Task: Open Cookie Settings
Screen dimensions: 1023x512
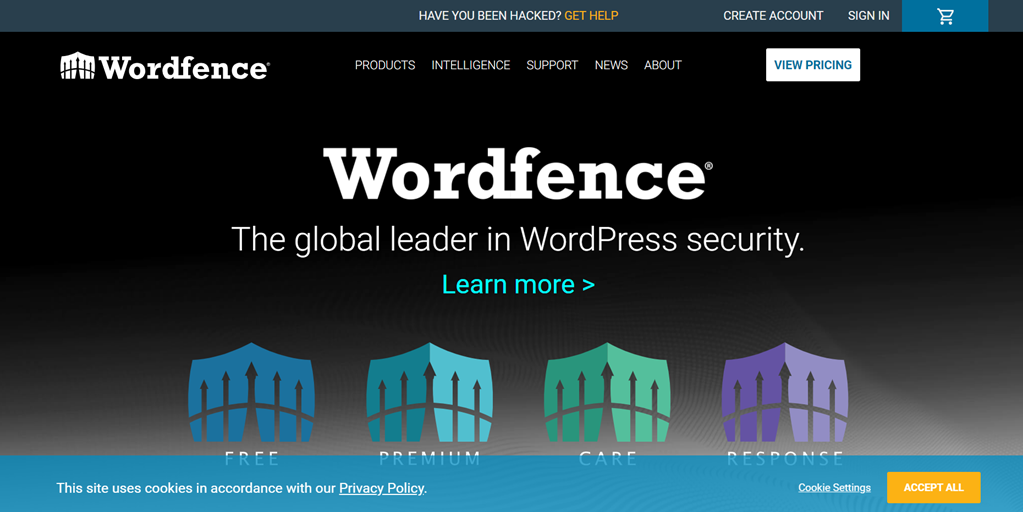Action: [x=834, y=488]
